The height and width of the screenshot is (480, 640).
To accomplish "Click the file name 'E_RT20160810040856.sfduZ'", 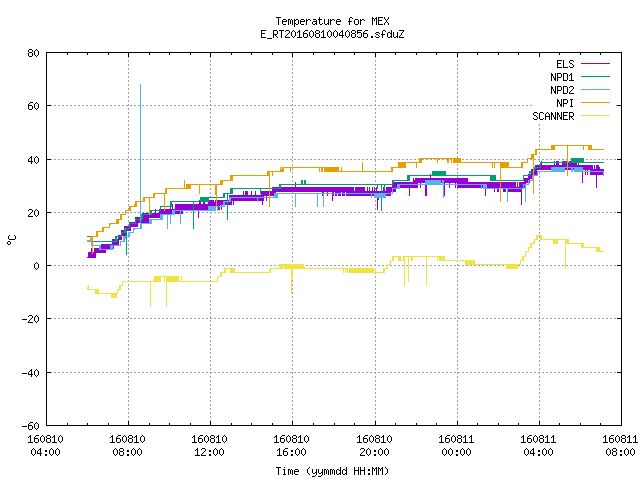I will coord(332,34).
